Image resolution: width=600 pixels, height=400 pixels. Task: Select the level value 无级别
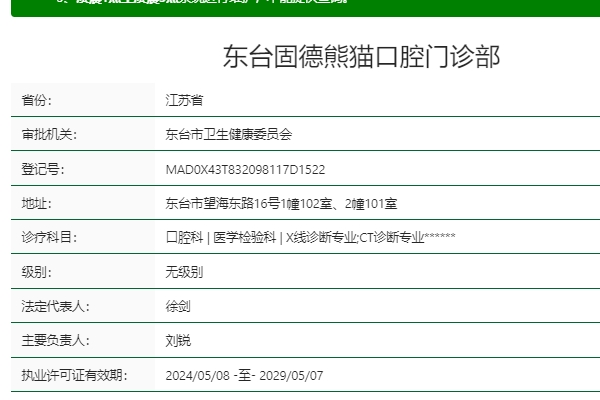point(184,272)
